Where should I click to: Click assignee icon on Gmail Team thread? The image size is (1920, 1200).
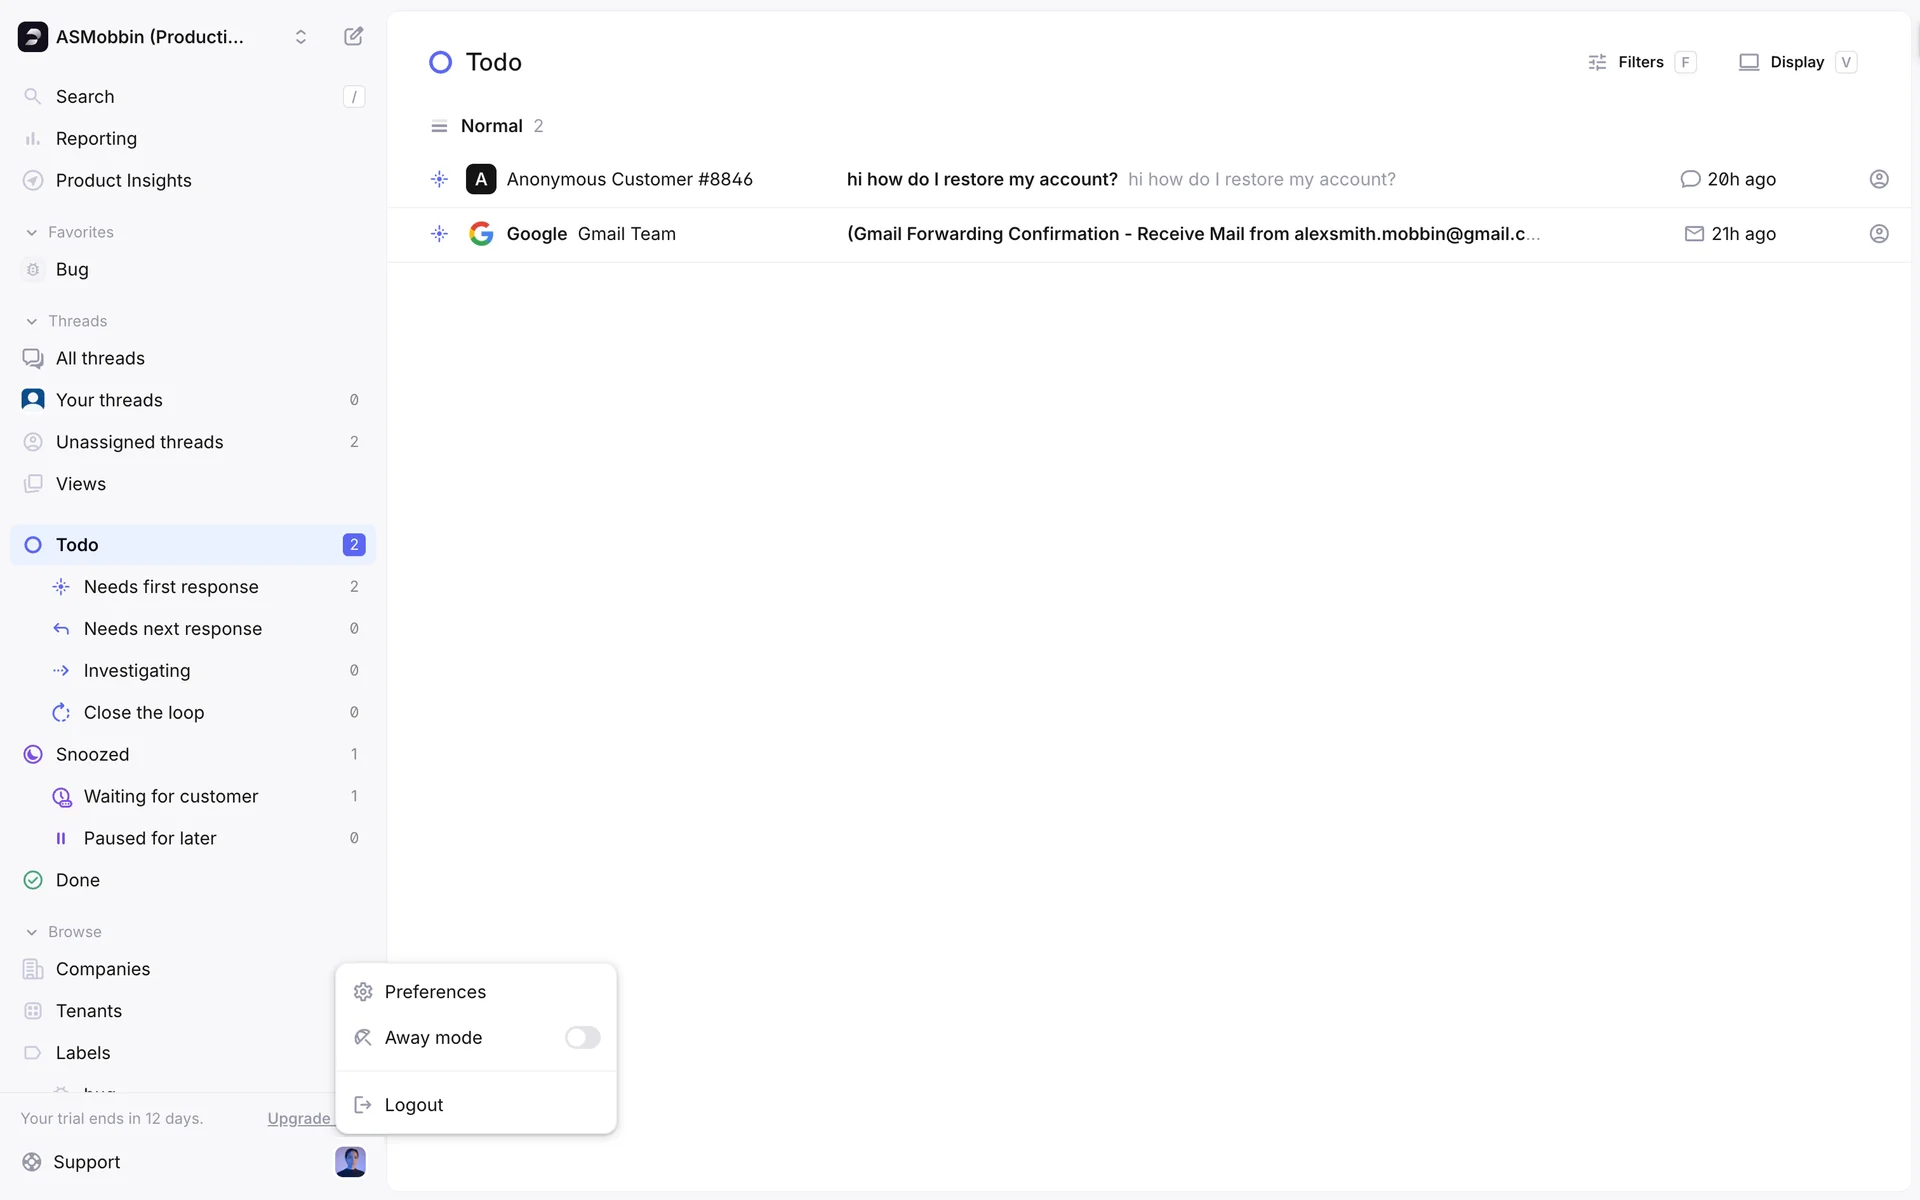[1879, 234]
